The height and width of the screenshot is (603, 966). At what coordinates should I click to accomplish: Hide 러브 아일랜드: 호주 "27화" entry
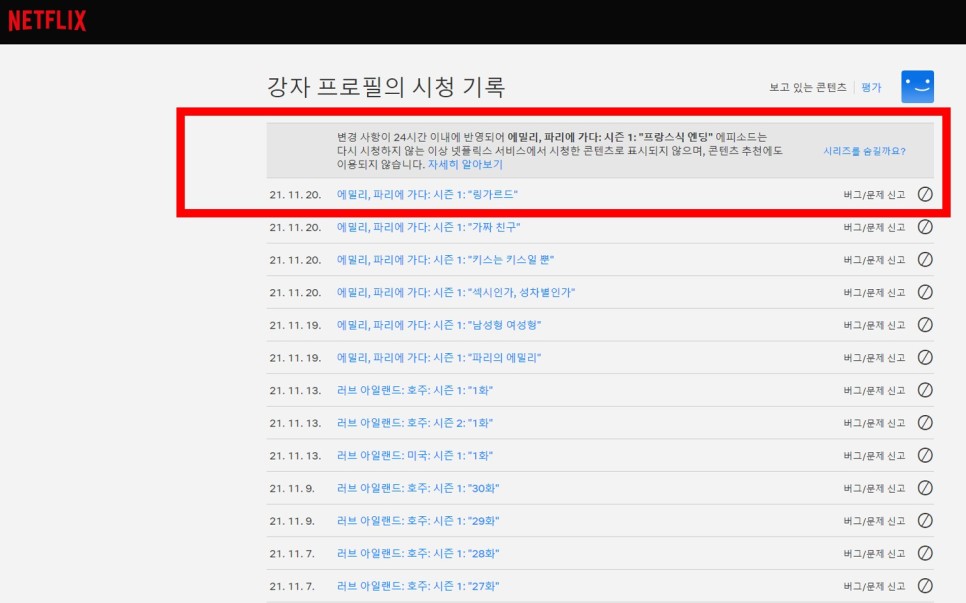(x=925, y=586)
